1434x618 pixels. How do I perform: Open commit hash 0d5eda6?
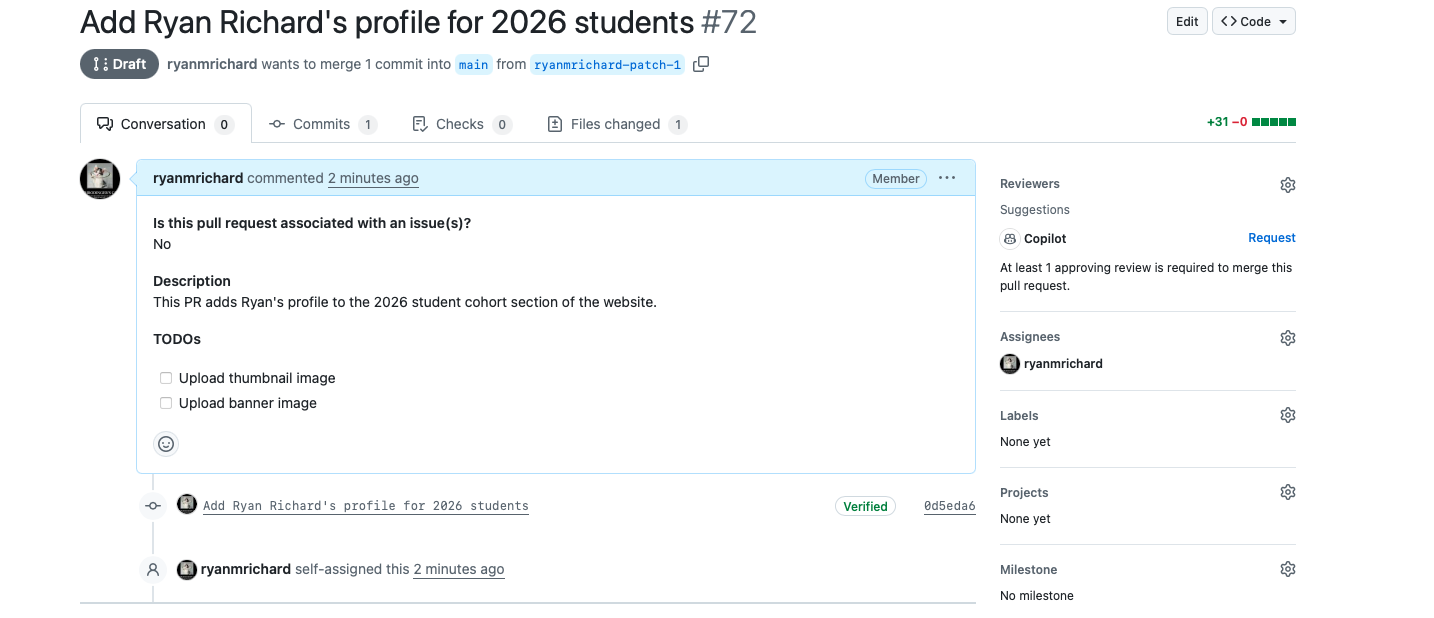pos(949,506)
